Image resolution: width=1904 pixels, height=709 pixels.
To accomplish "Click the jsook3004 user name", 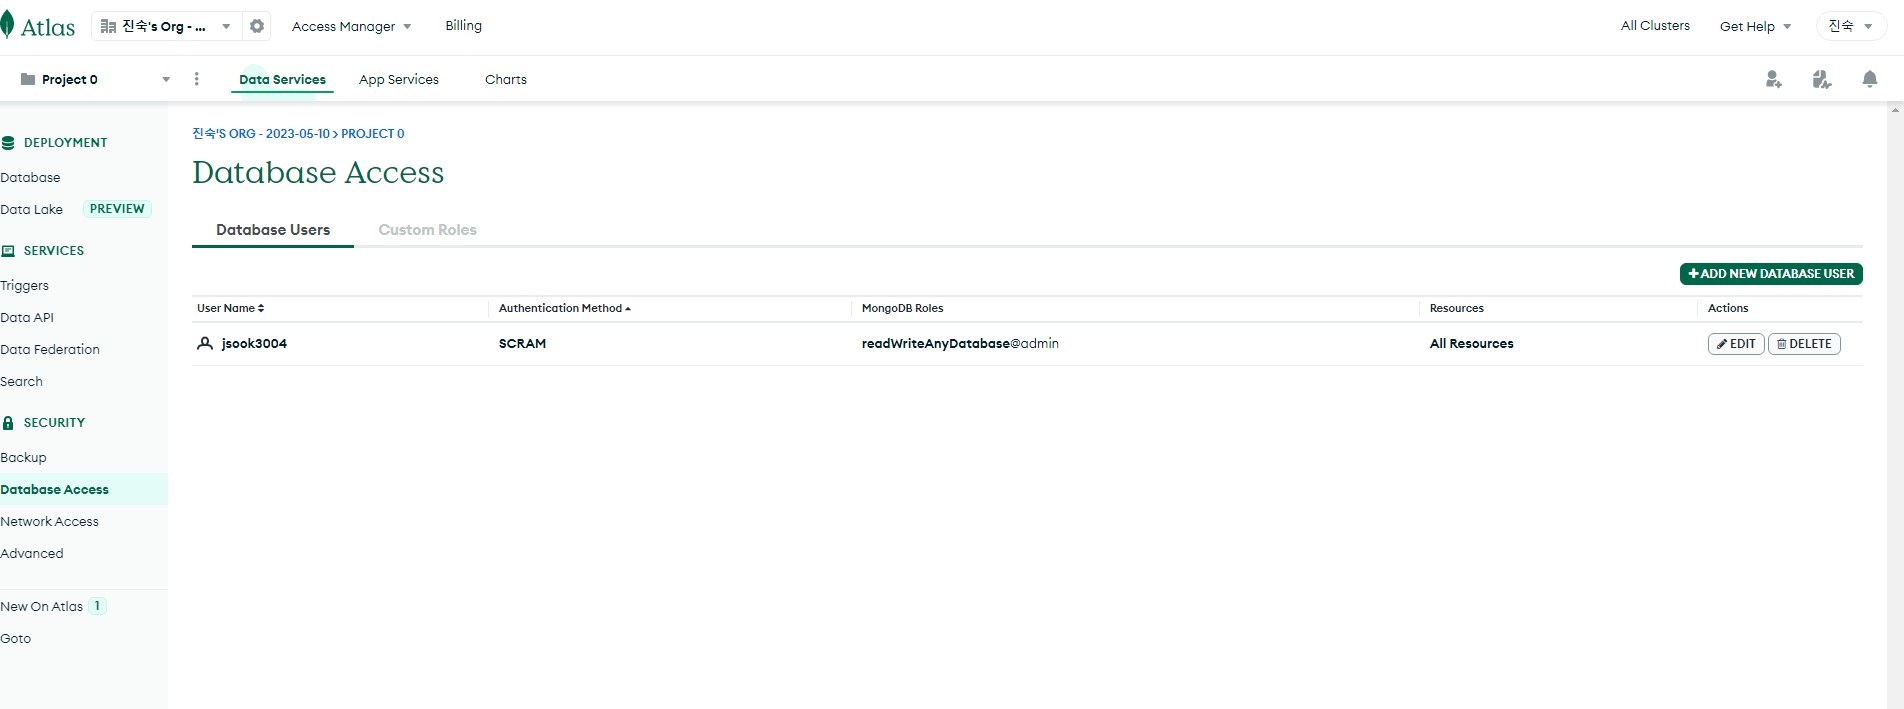I will (254, 343).
